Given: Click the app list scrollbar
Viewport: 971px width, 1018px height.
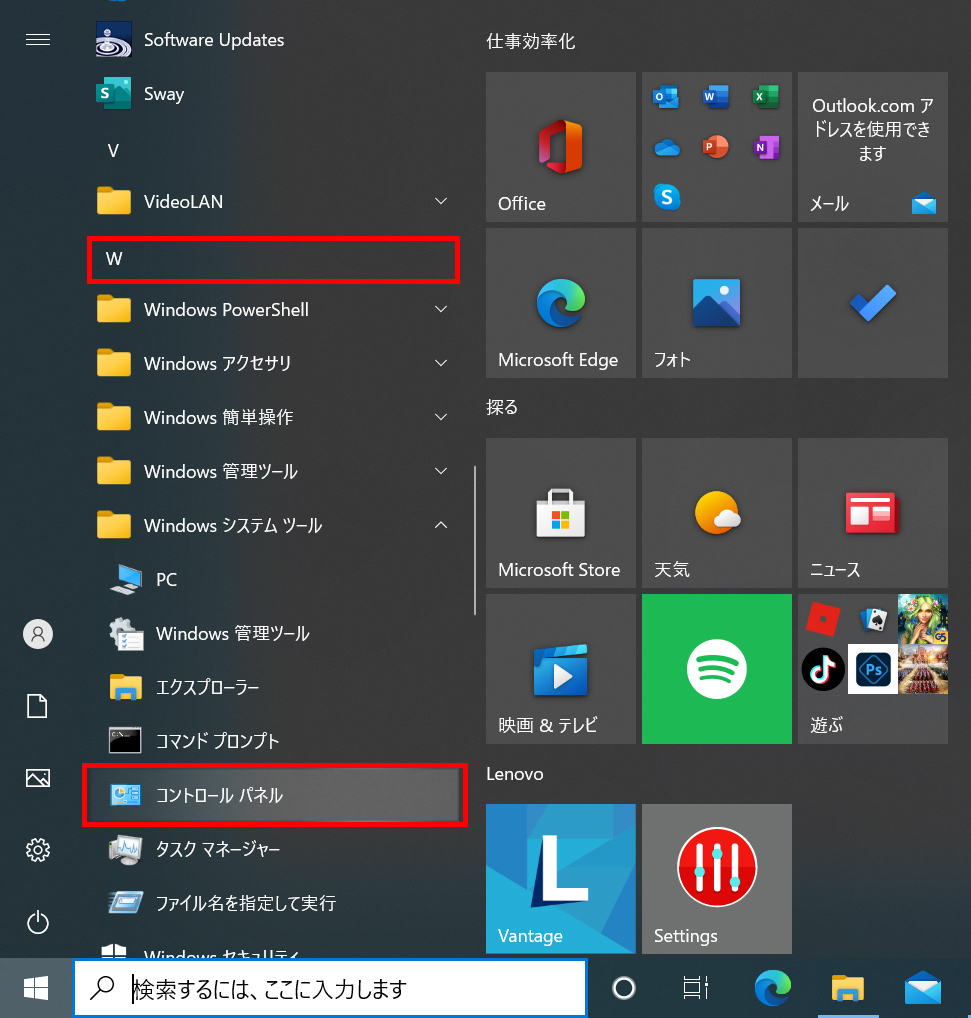Looking at the screenshot, I should [475, 540].
